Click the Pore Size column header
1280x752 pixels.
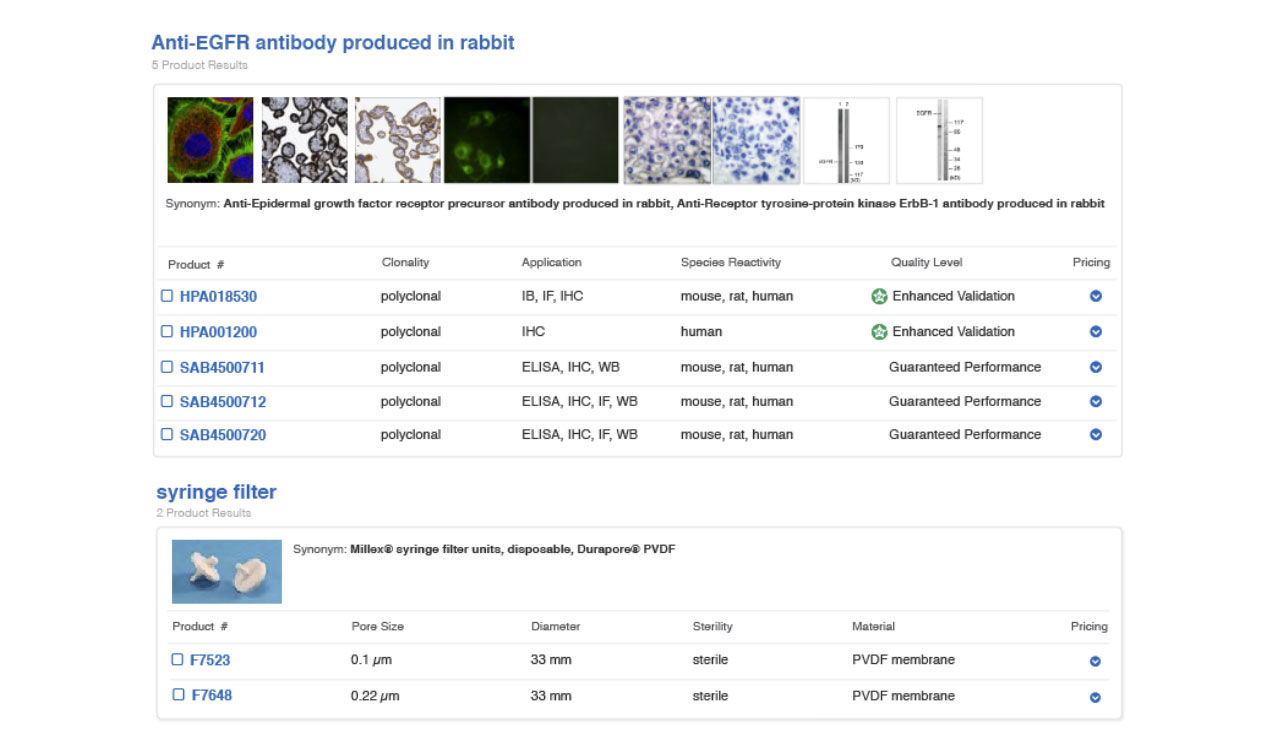[x=378, y=626]
